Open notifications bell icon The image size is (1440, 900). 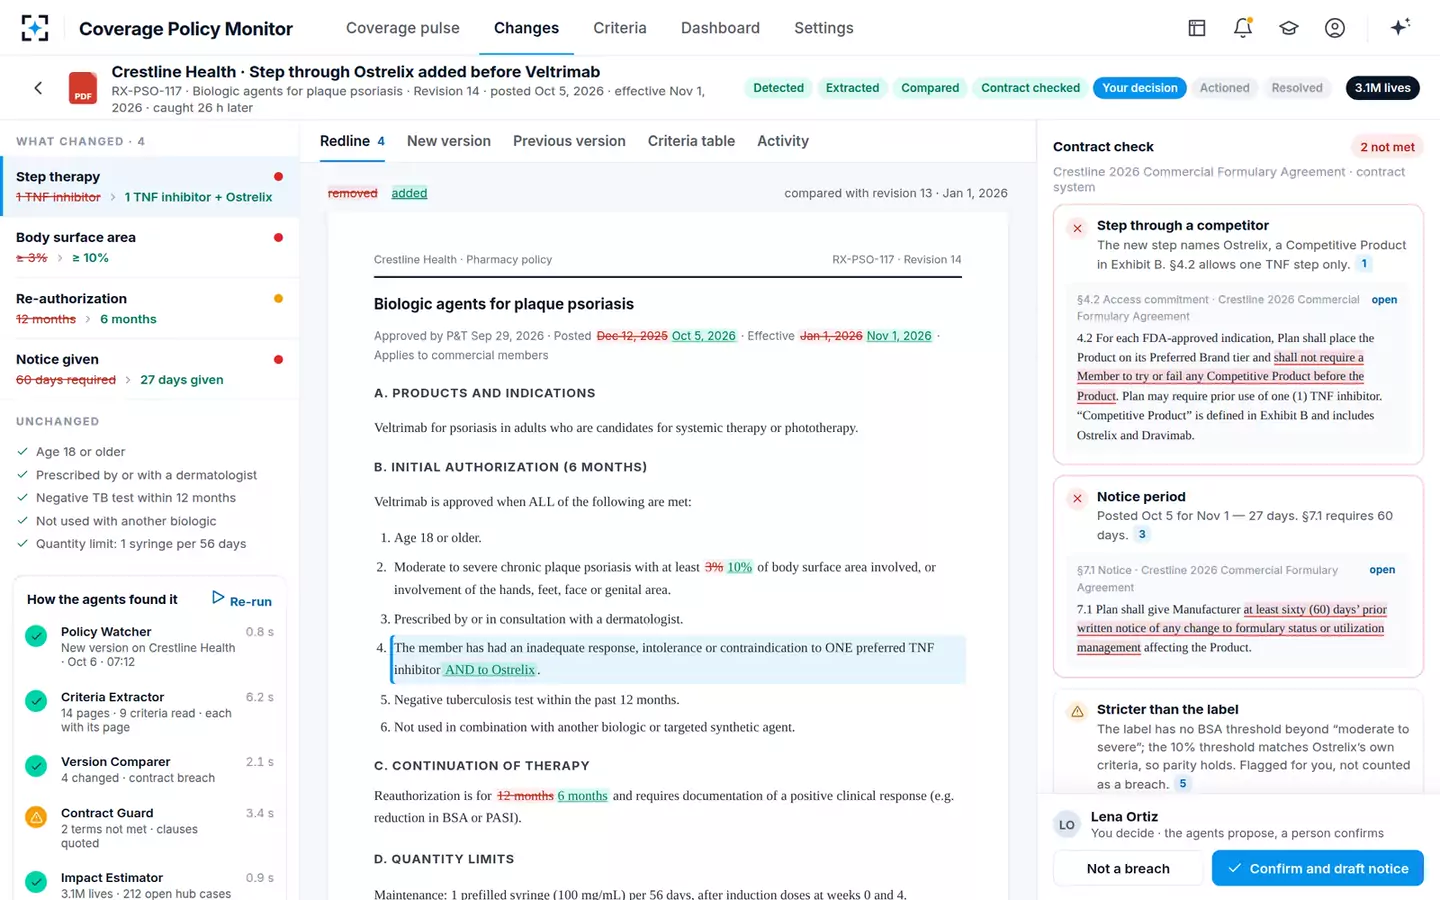(x=1243, y=28)
